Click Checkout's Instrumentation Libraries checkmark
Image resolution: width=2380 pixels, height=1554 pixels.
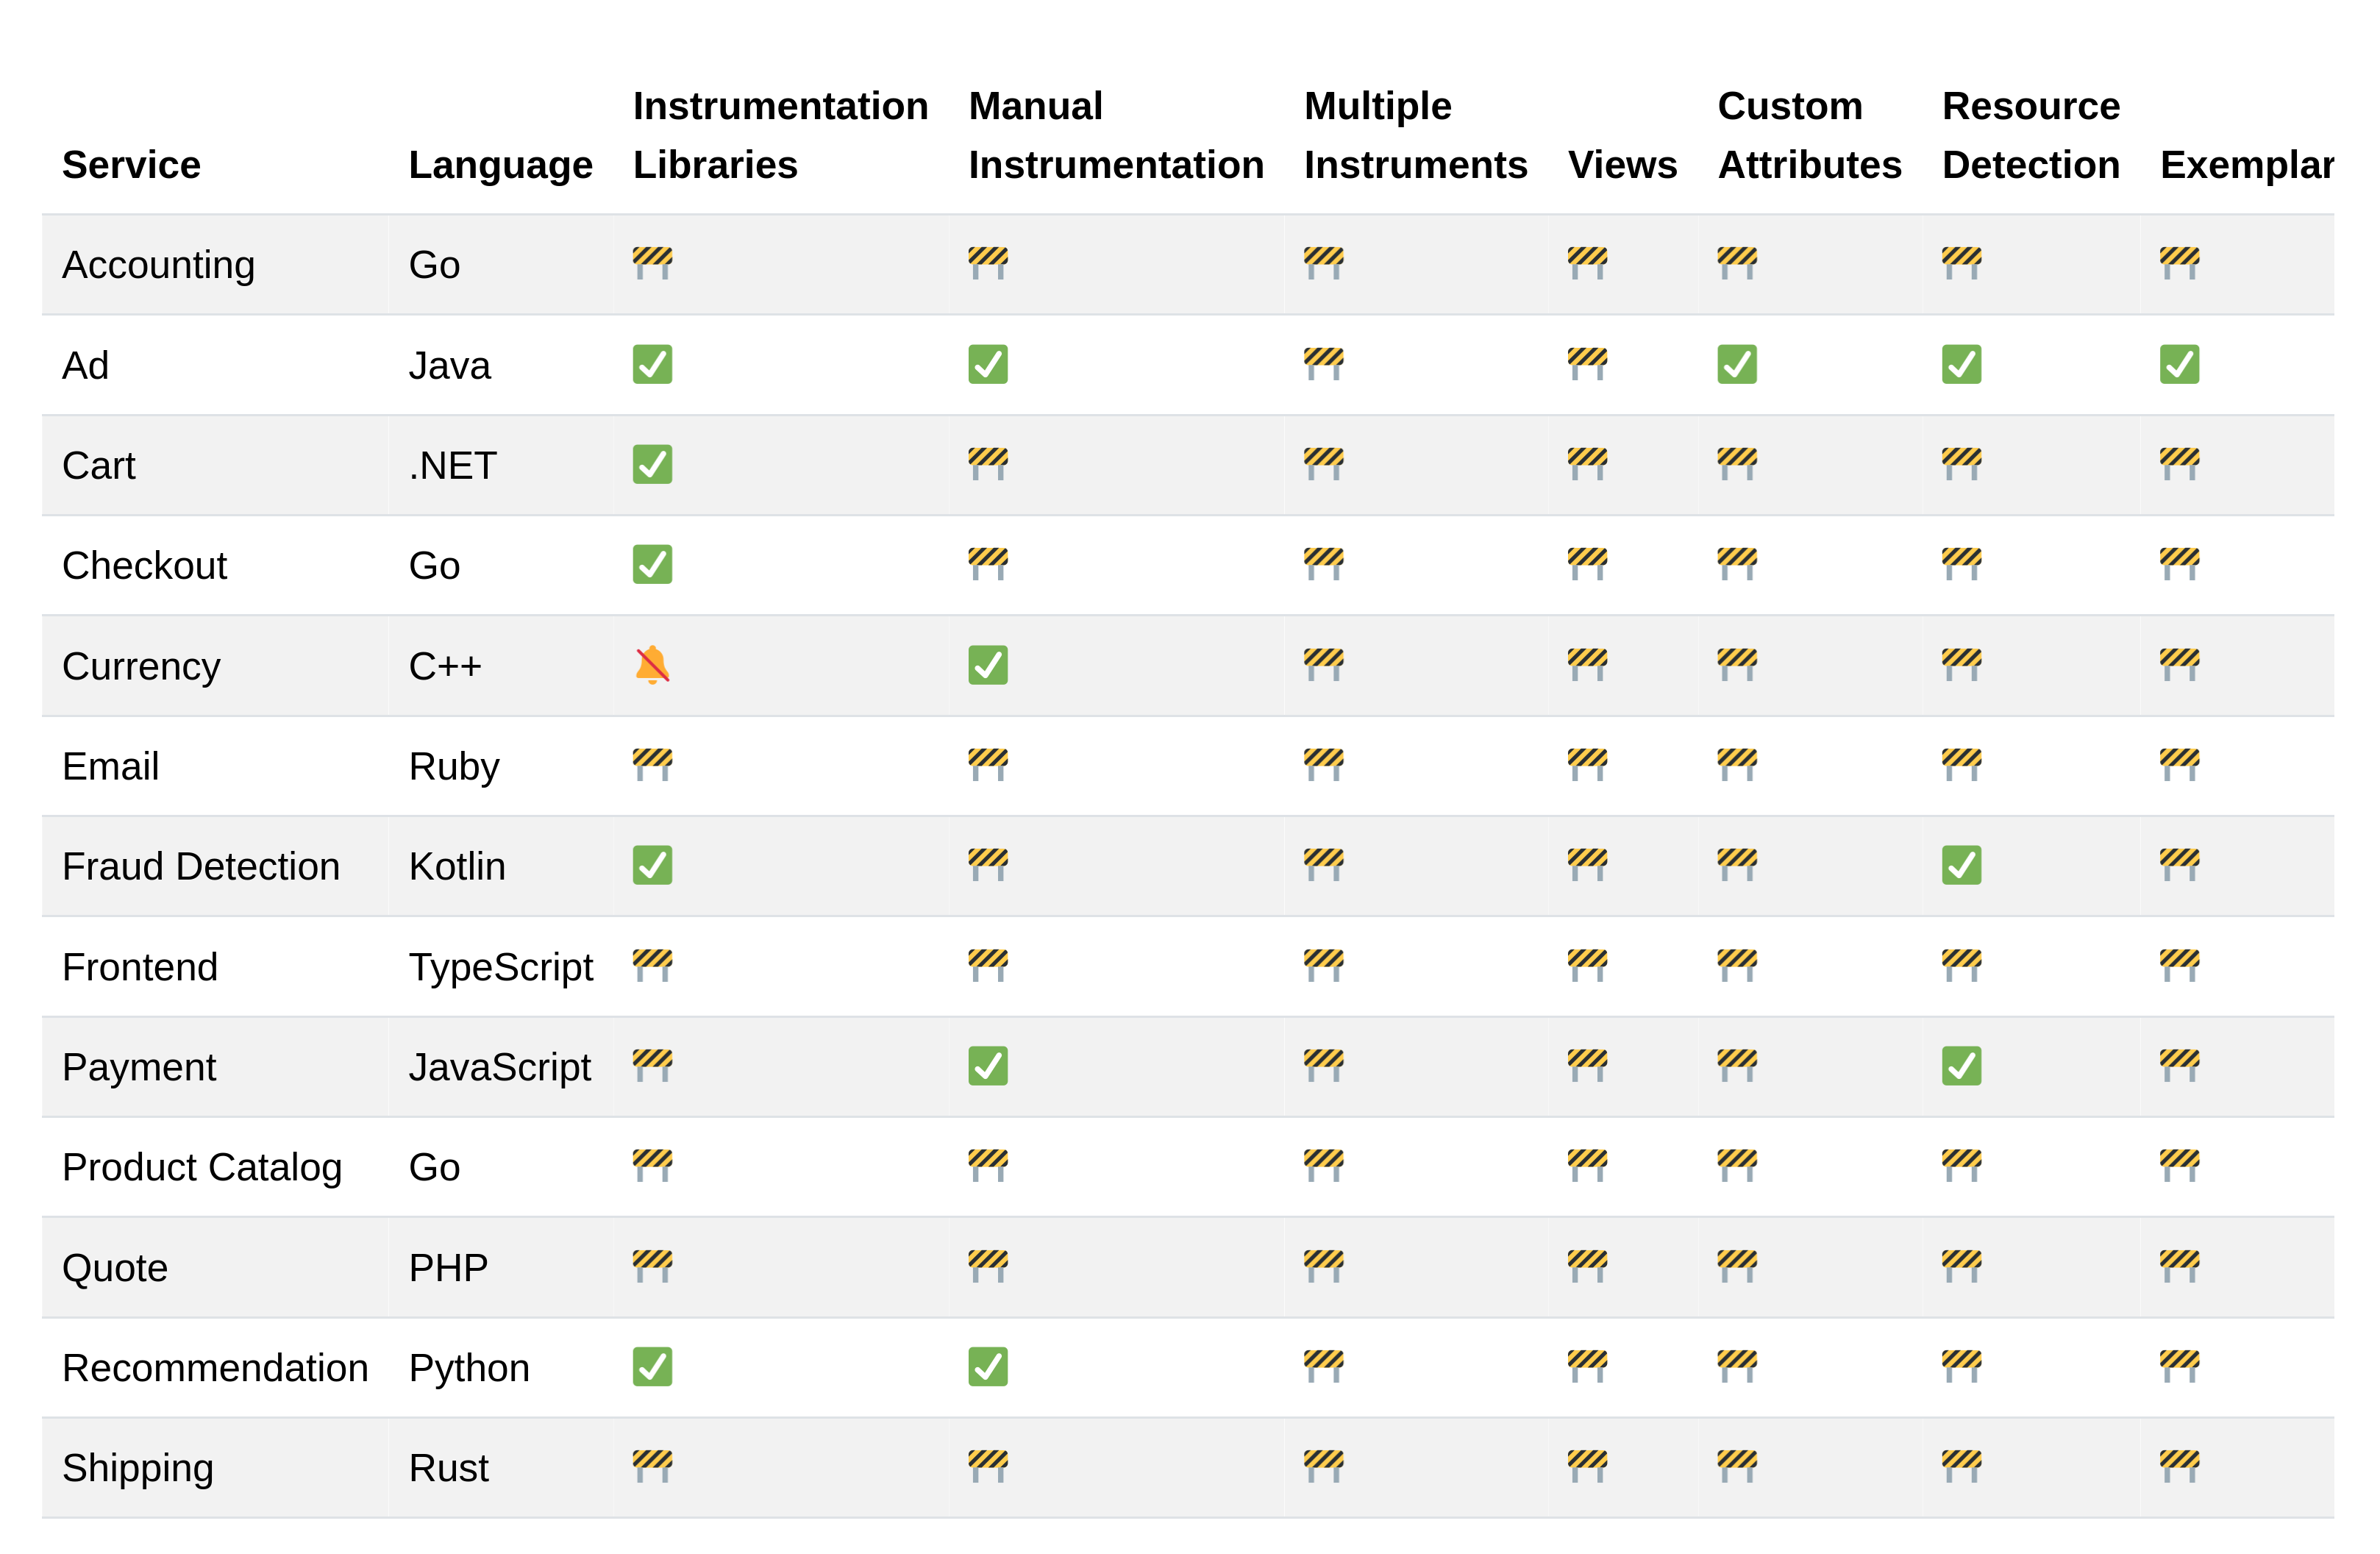652,564
